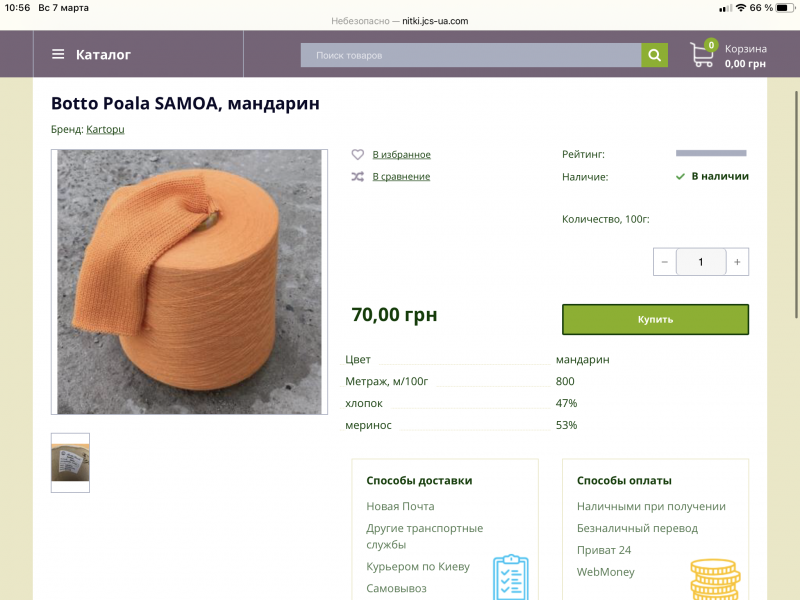800x600 pixels.
Task: Click the clipboard checklist delivery icon
Action: tap(511, 577)
